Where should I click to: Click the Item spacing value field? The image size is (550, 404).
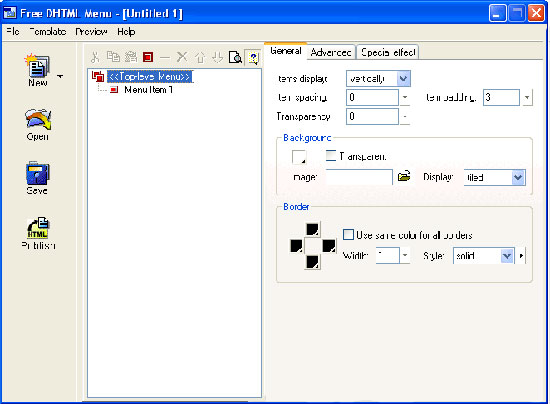pyautogui.click(x=372, y=97)
